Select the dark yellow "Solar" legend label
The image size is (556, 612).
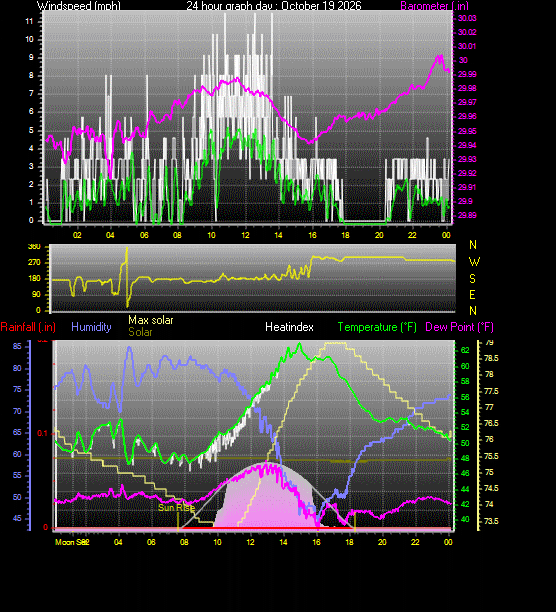click(x=140, y=332)
